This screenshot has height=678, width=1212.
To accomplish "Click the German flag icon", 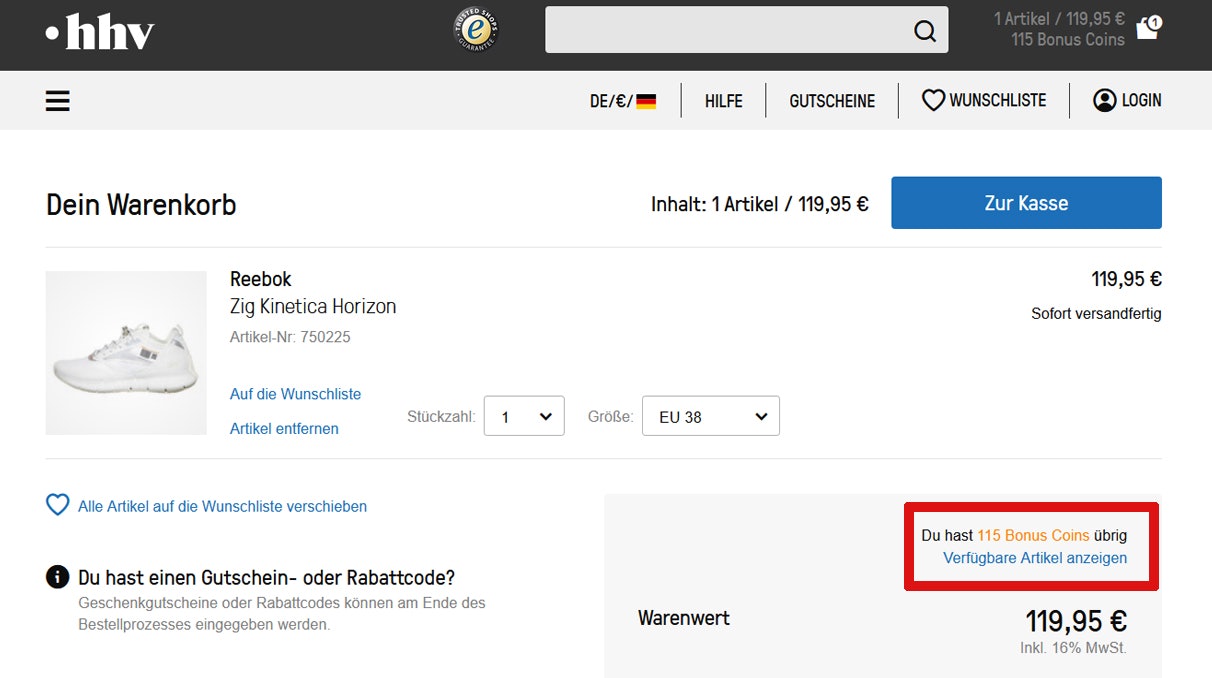I will 646,101.
